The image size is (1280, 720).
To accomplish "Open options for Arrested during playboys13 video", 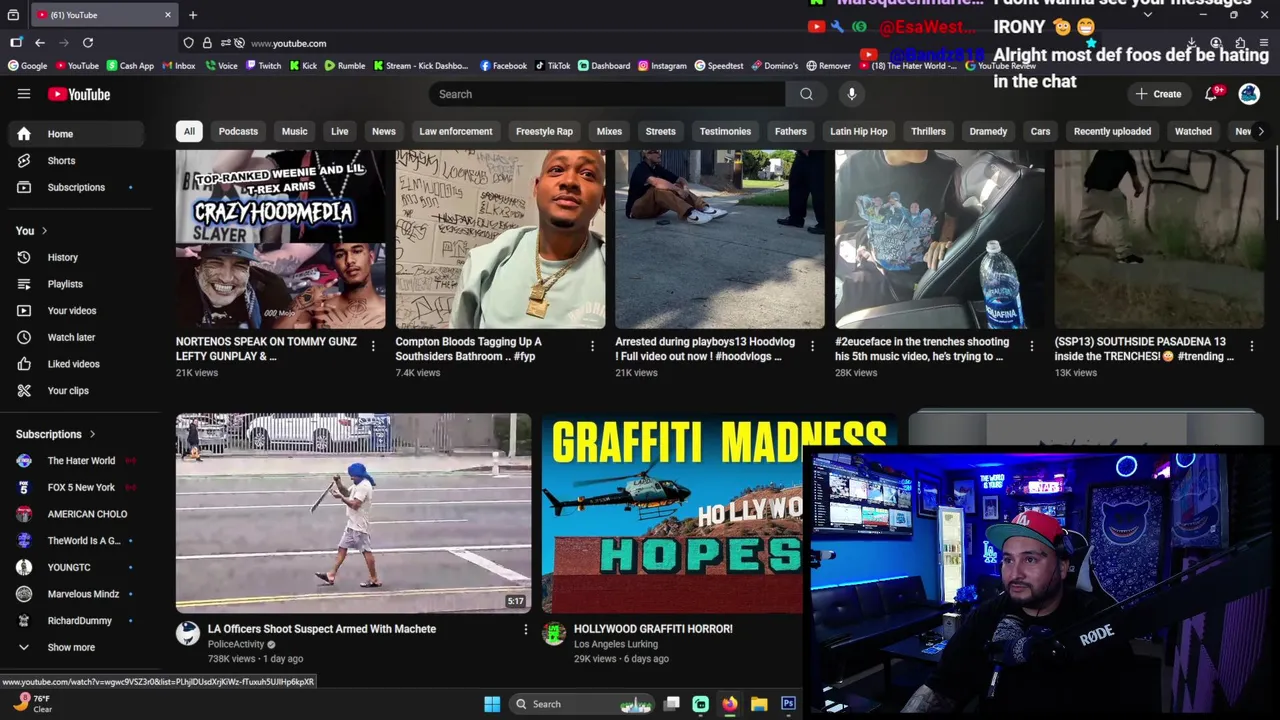I will 812,346.
